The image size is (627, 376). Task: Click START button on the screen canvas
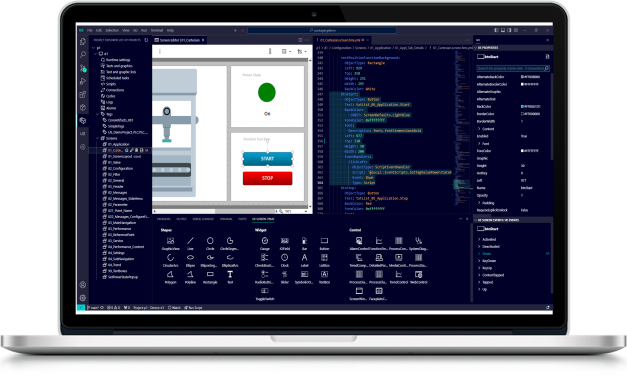point(268,159)
